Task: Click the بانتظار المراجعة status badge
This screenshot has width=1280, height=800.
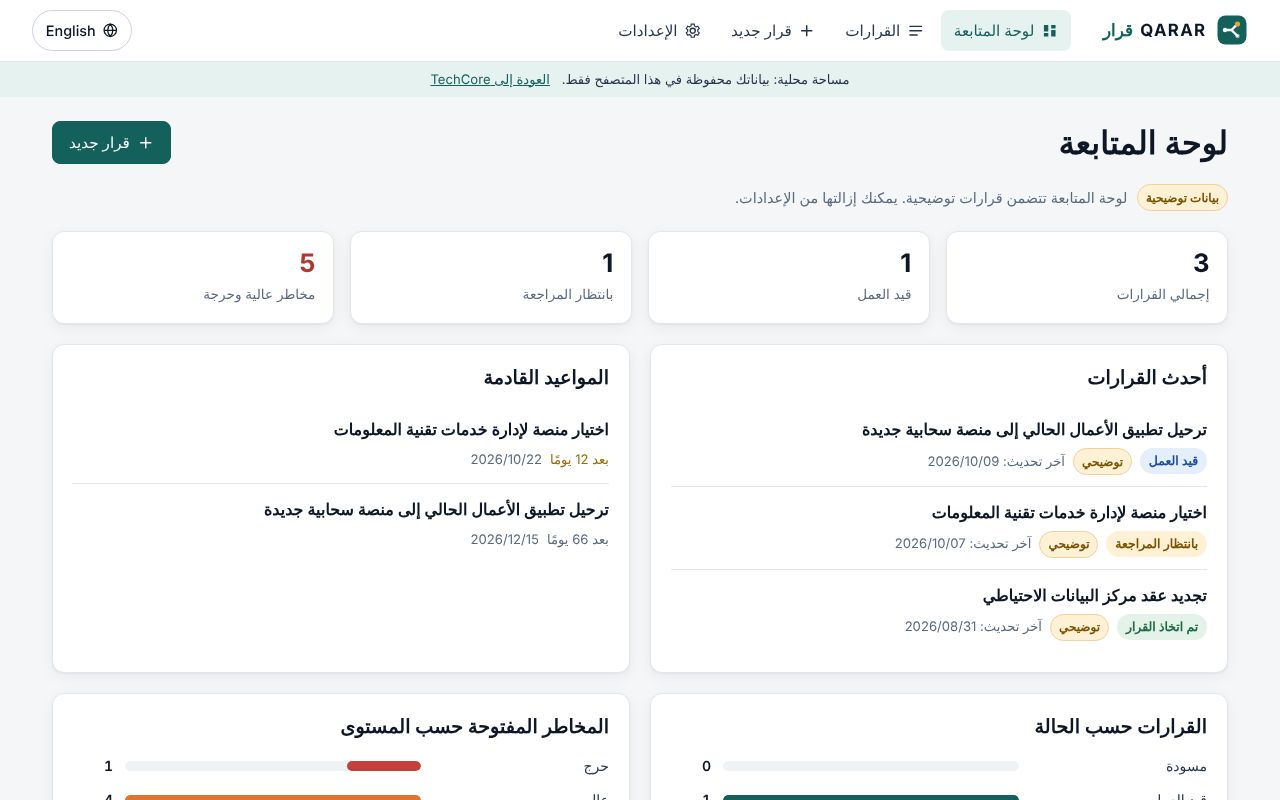Action: click(x=1156, y=544)
